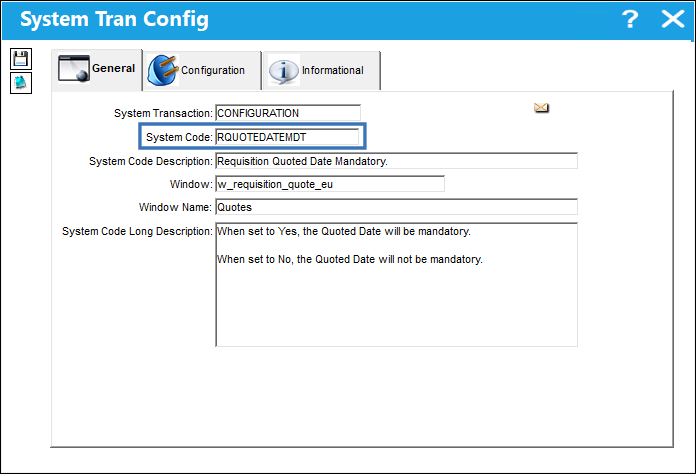Click the help question mark icon

[x=629, y=19]
